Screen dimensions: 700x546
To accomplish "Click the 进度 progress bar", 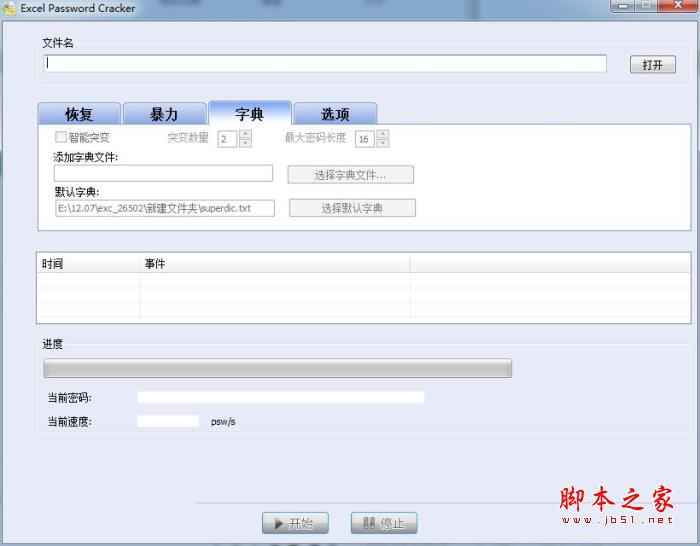I will (277, 368).
